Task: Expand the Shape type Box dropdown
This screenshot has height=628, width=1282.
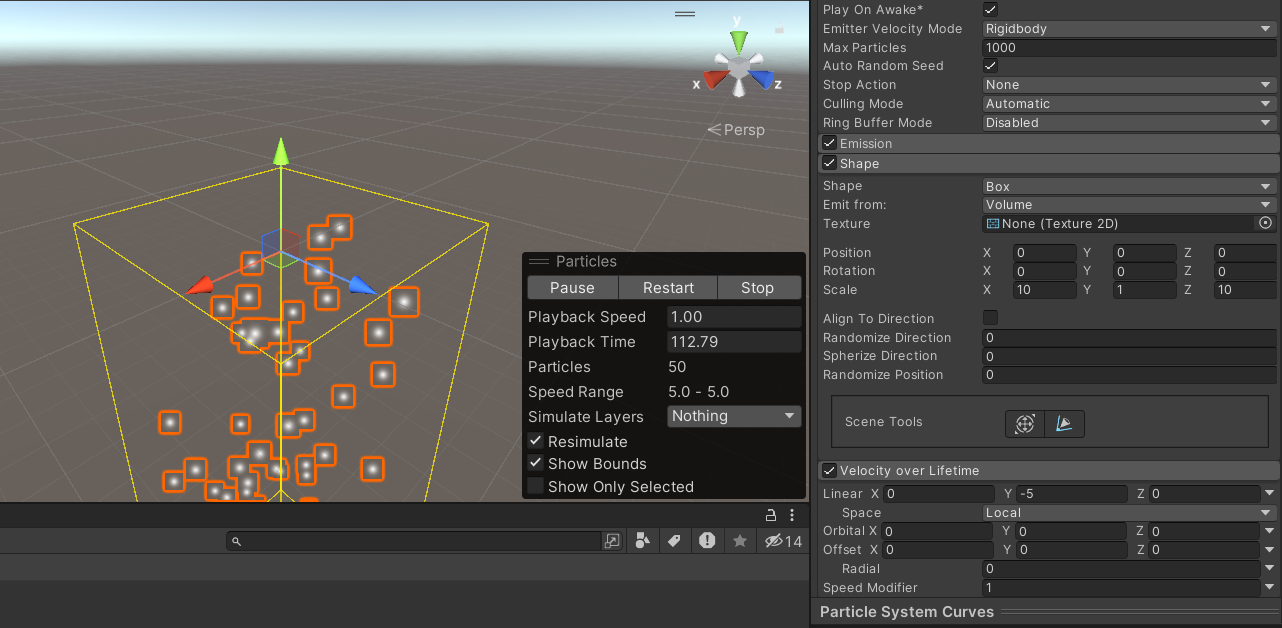Action: coord(1128,186)
